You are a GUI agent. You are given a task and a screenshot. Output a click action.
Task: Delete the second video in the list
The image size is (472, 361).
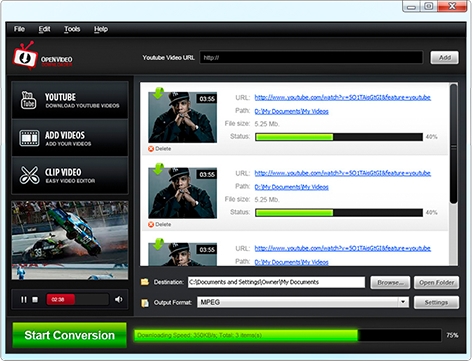coord(160,224)
